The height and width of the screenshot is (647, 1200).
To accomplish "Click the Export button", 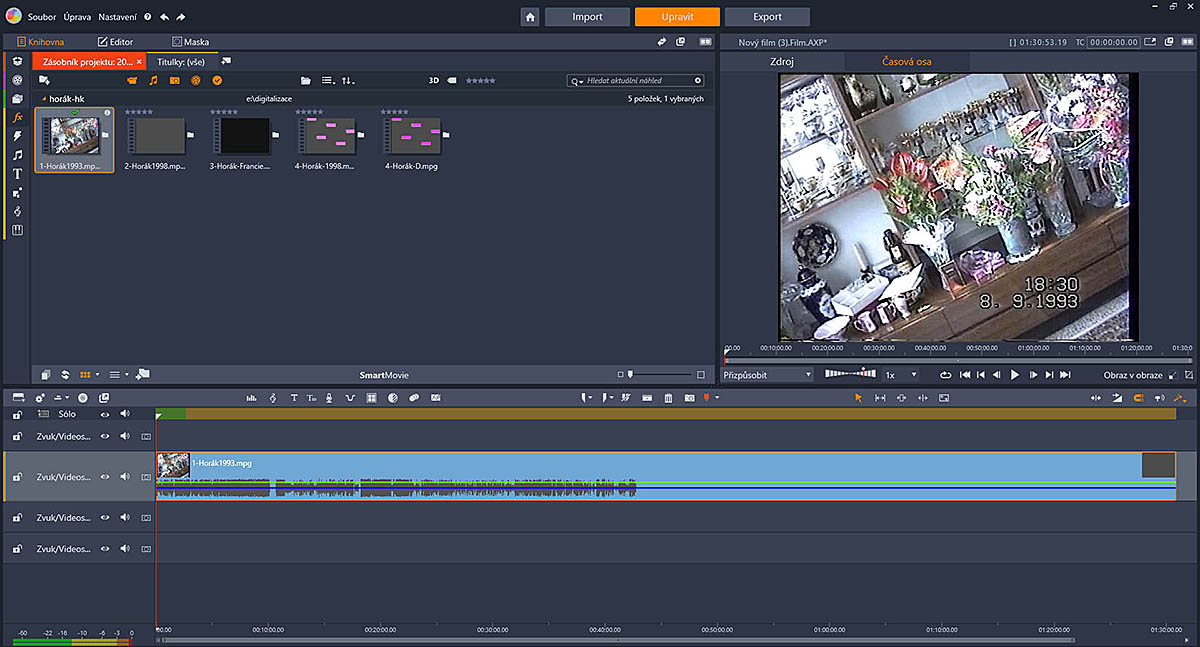I will (767, 17).
